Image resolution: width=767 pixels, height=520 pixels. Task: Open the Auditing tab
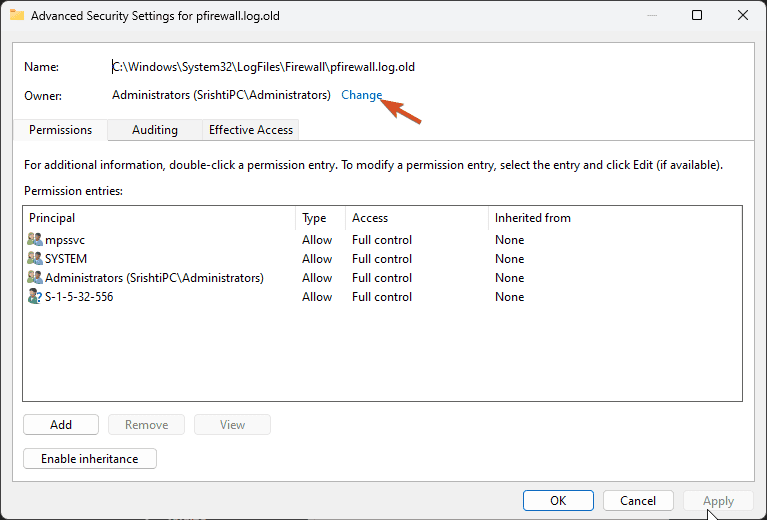tap(155, 130)
